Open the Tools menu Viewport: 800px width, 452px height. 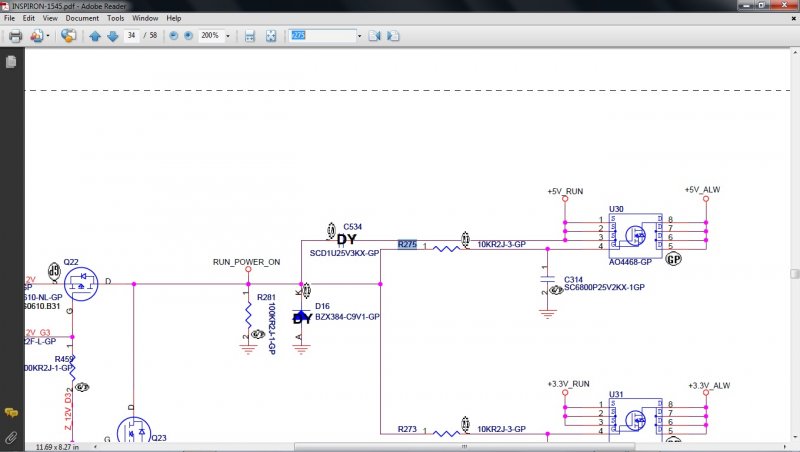tap(115, 18)
